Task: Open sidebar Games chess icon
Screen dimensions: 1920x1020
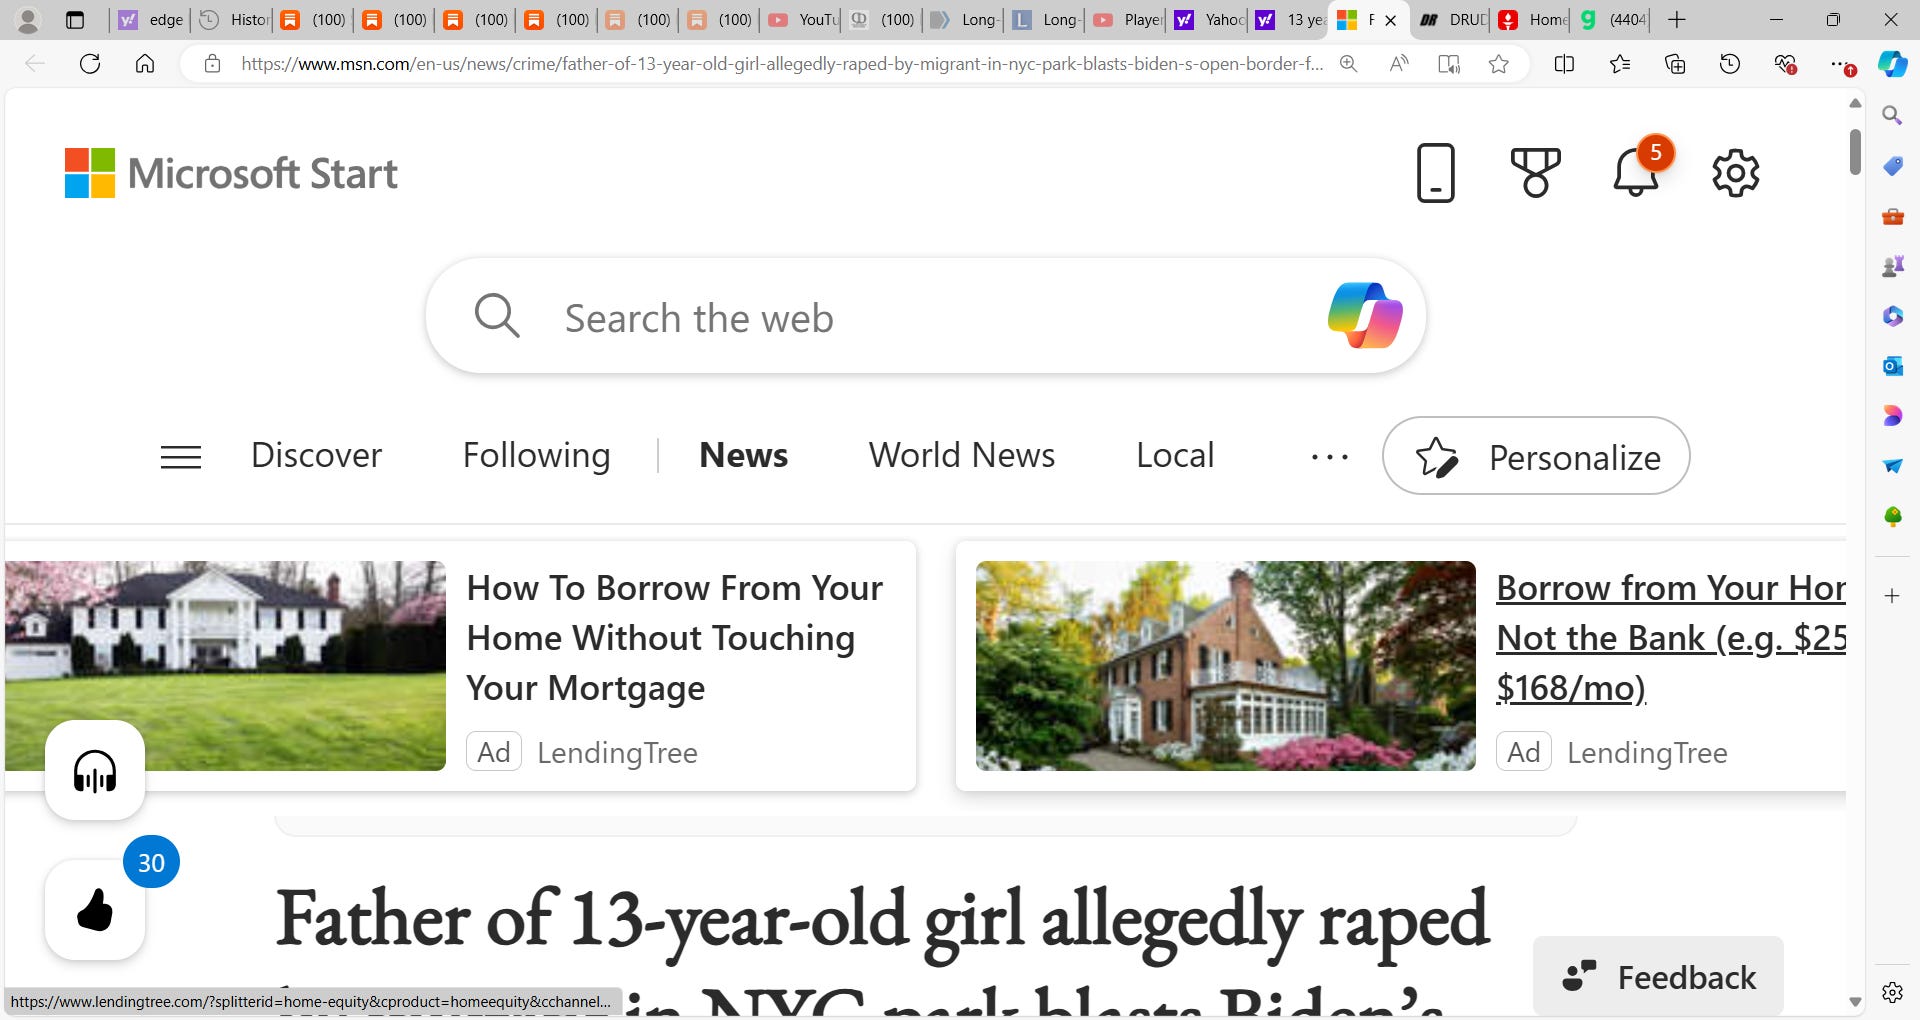Action: click(x=1892, y=266)
